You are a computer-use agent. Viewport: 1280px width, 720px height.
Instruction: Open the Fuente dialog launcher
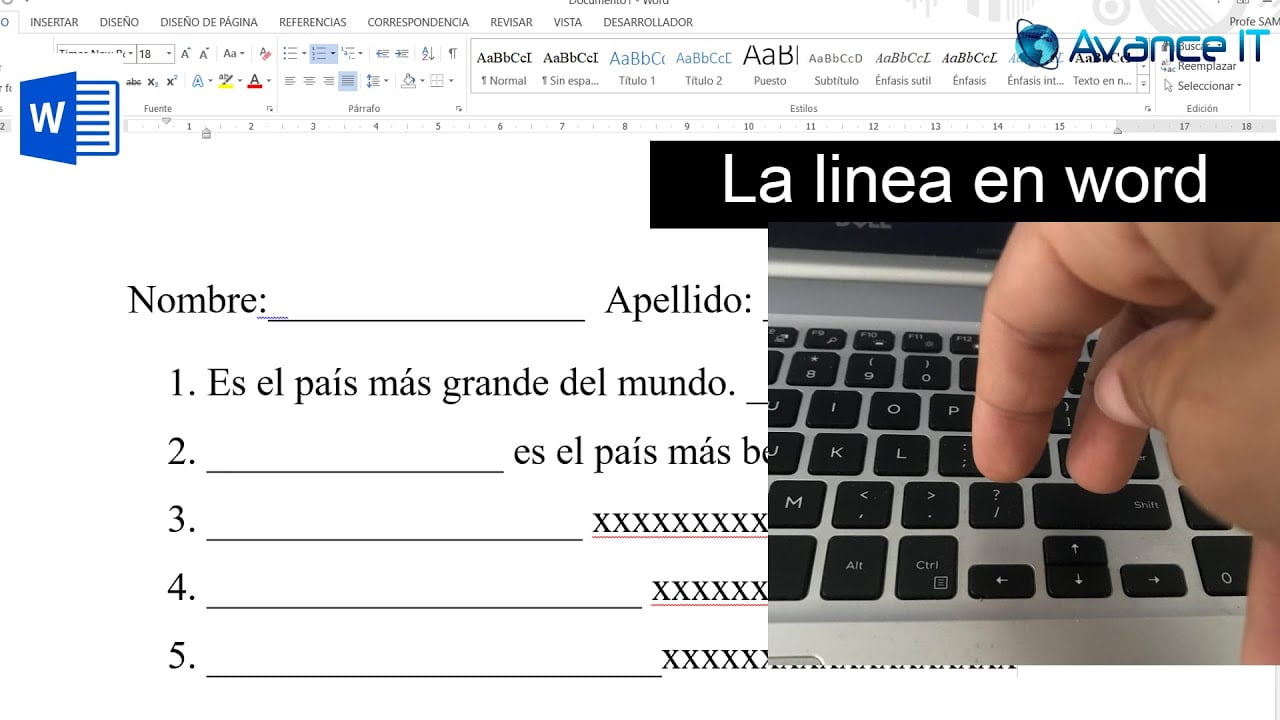tap(270, 108)
